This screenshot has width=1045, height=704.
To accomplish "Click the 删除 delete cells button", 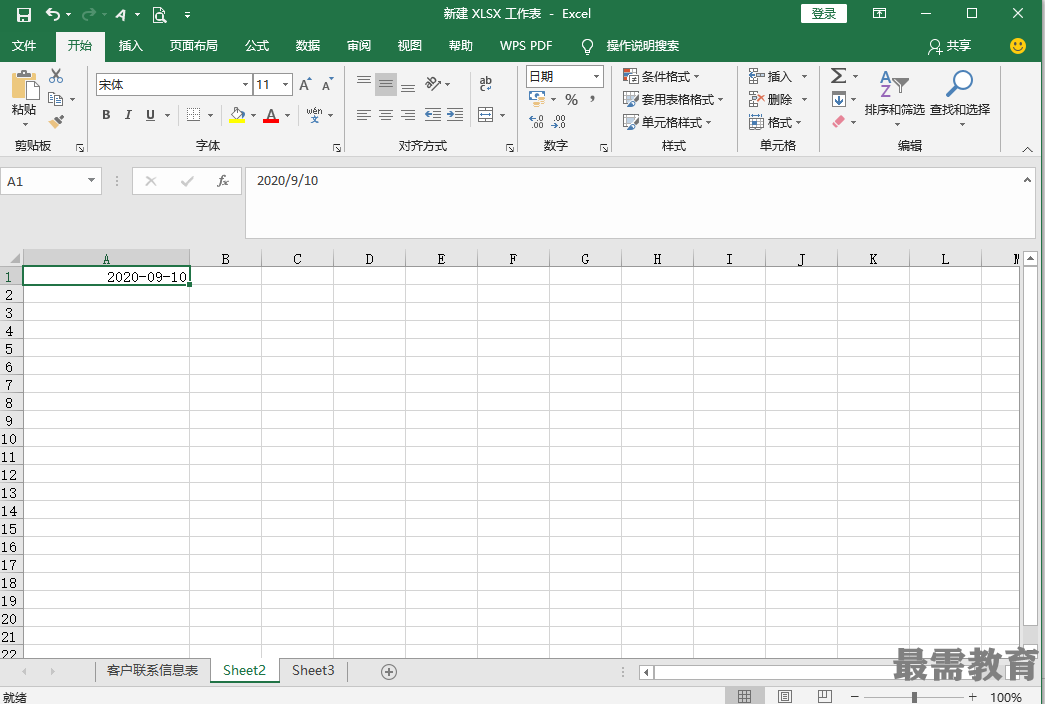I will [770, 99].
